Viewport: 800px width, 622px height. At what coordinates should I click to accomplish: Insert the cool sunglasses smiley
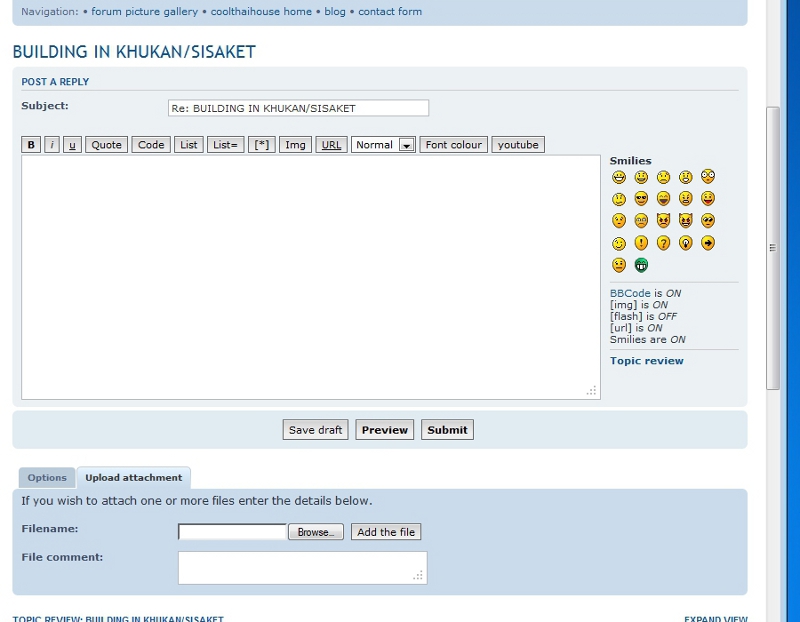(641, 199)
